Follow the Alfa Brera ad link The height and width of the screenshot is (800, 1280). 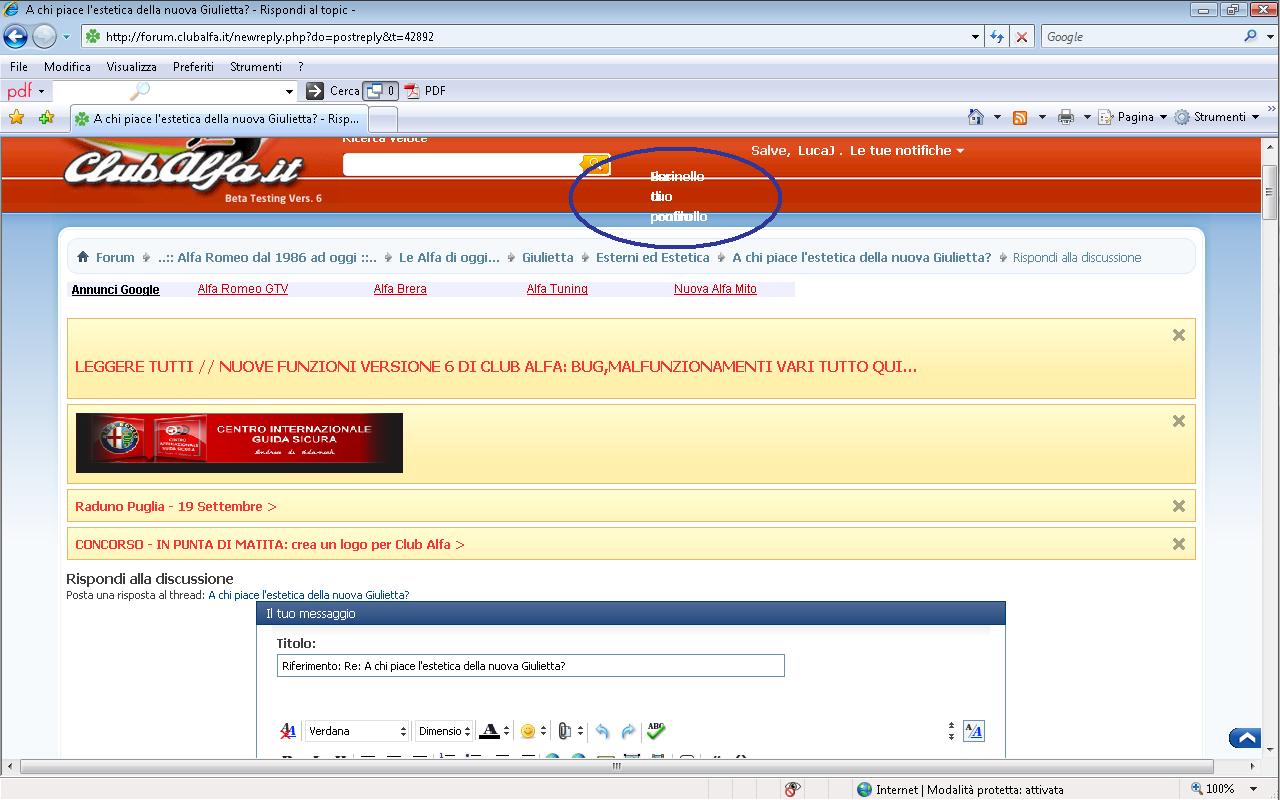point(400,289)
